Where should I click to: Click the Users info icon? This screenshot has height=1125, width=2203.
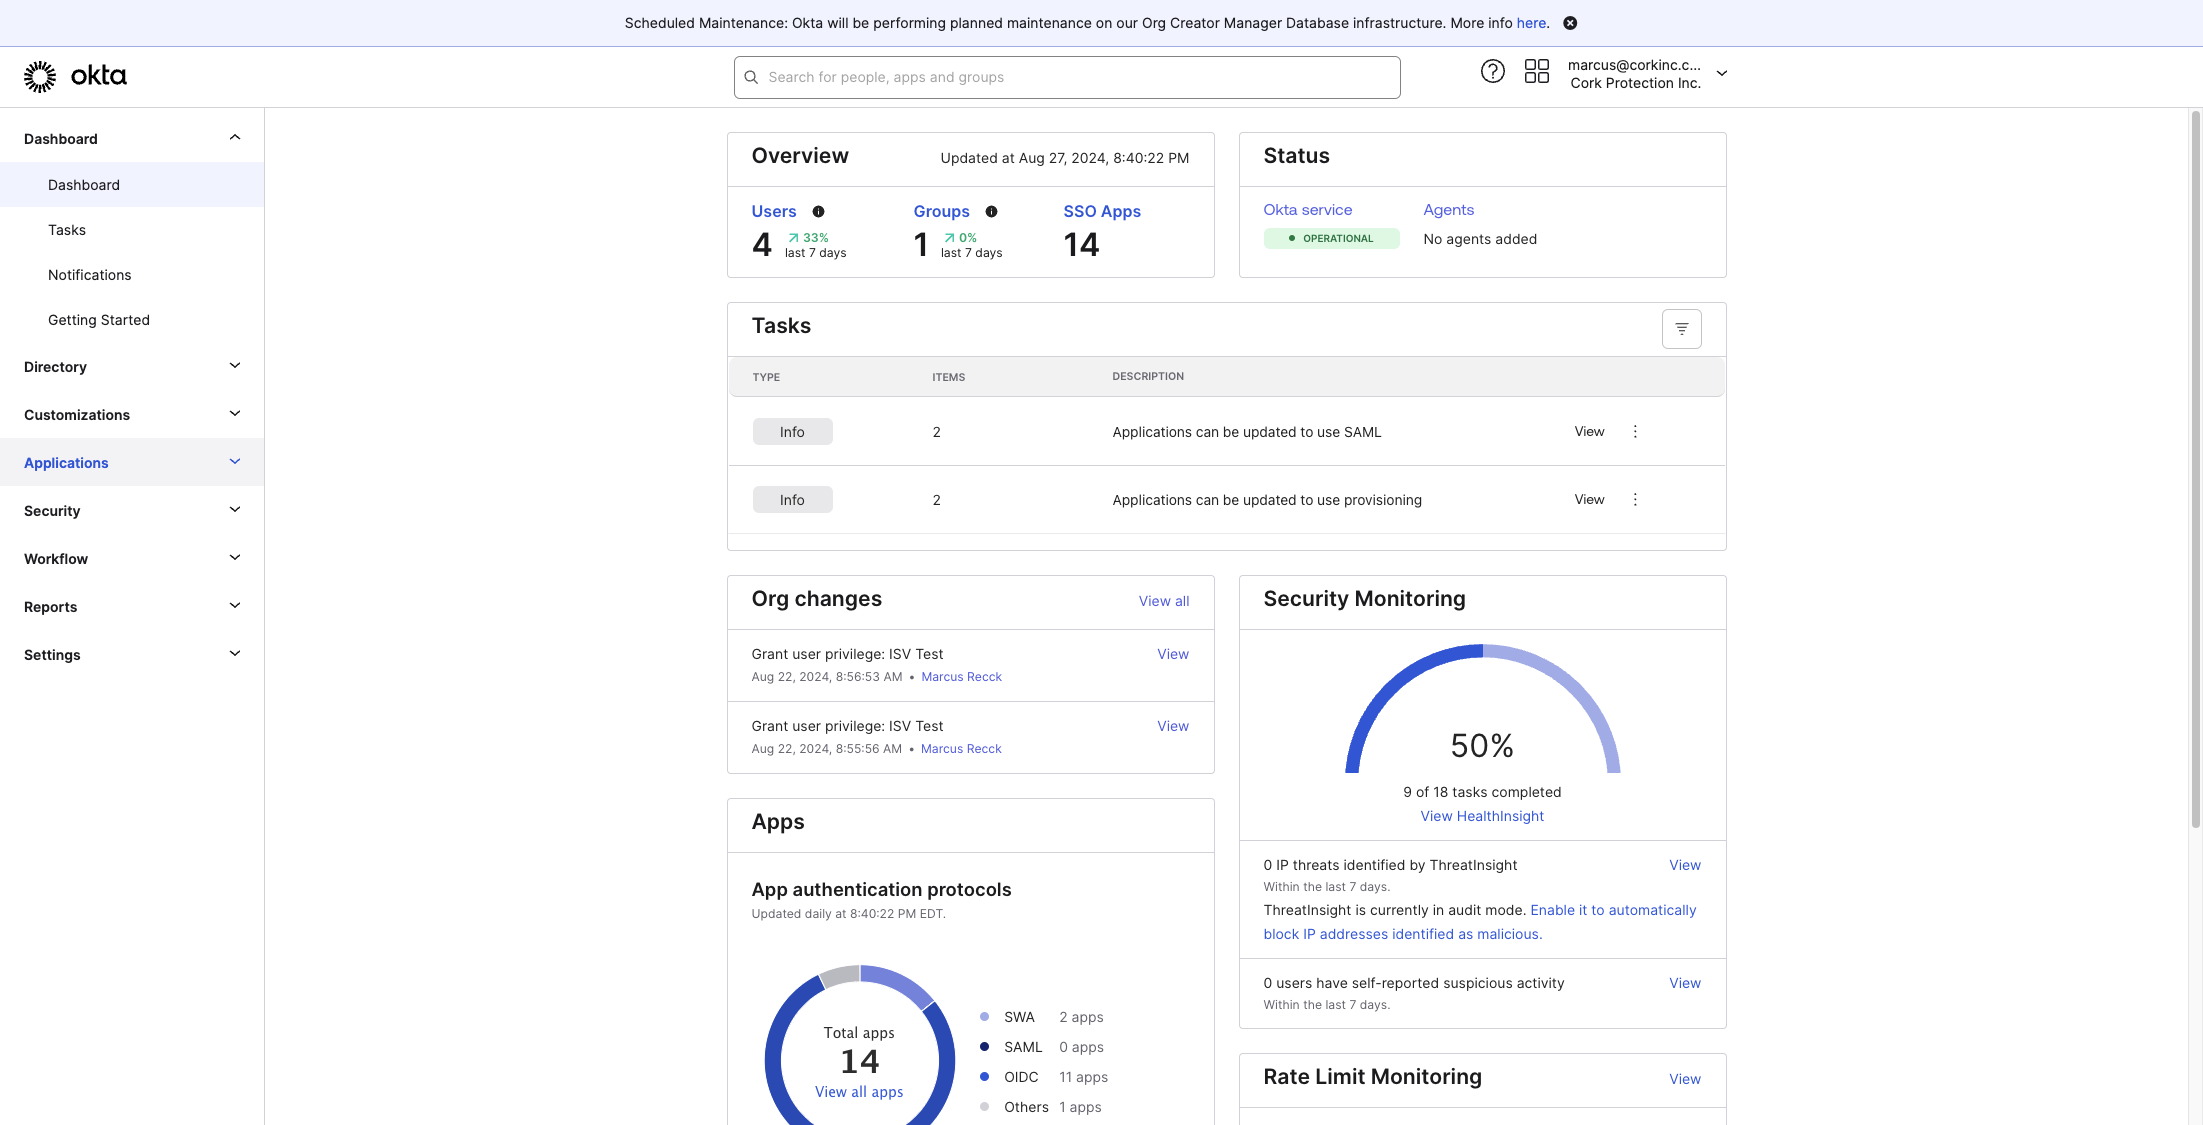818,212
